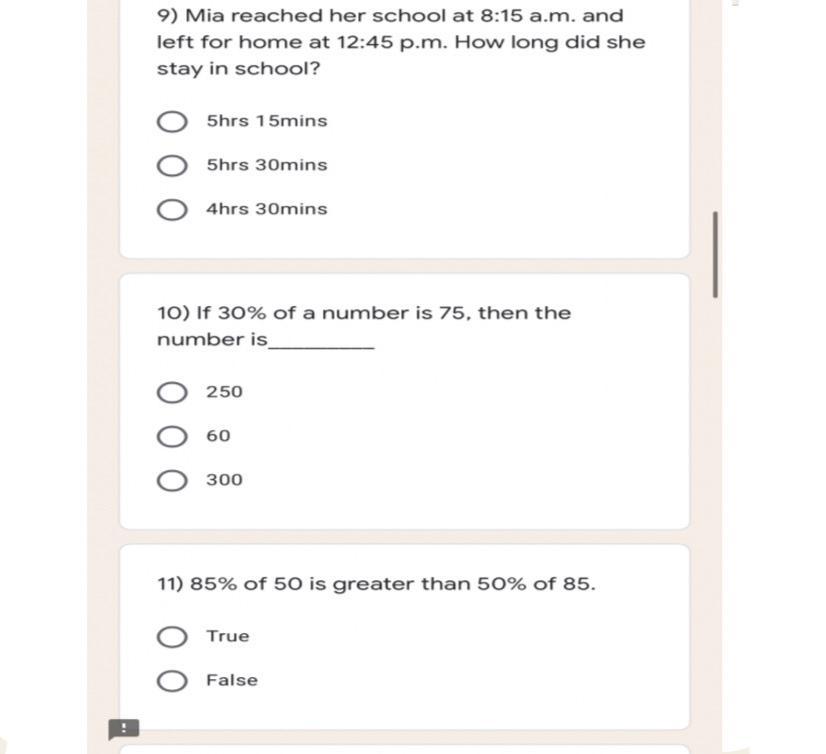The image size is (826, 754).
Task: Click the '5hrs 15mins' label text
Action: (x=267, y=121)
